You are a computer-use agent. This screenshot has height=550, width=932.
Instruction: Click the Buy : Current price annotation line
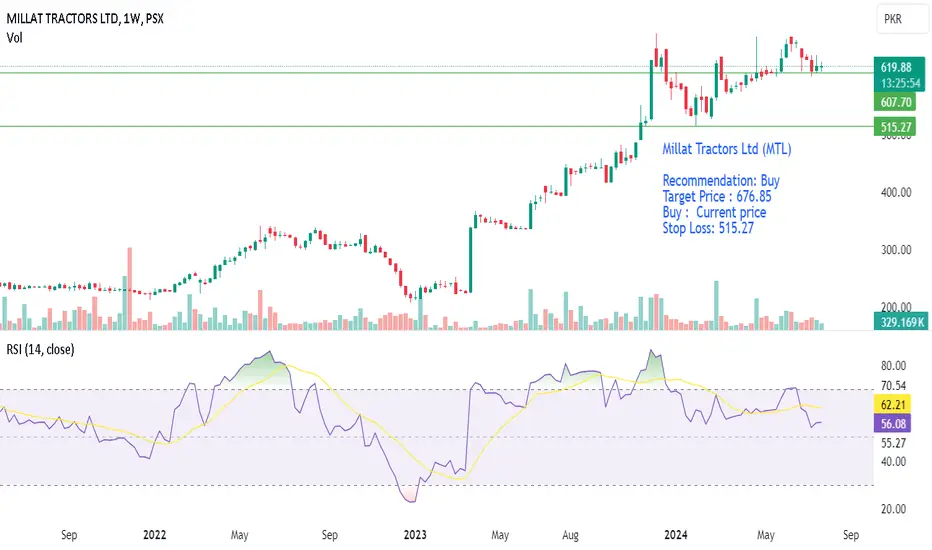pyautogui.click(x=714, y=212)
